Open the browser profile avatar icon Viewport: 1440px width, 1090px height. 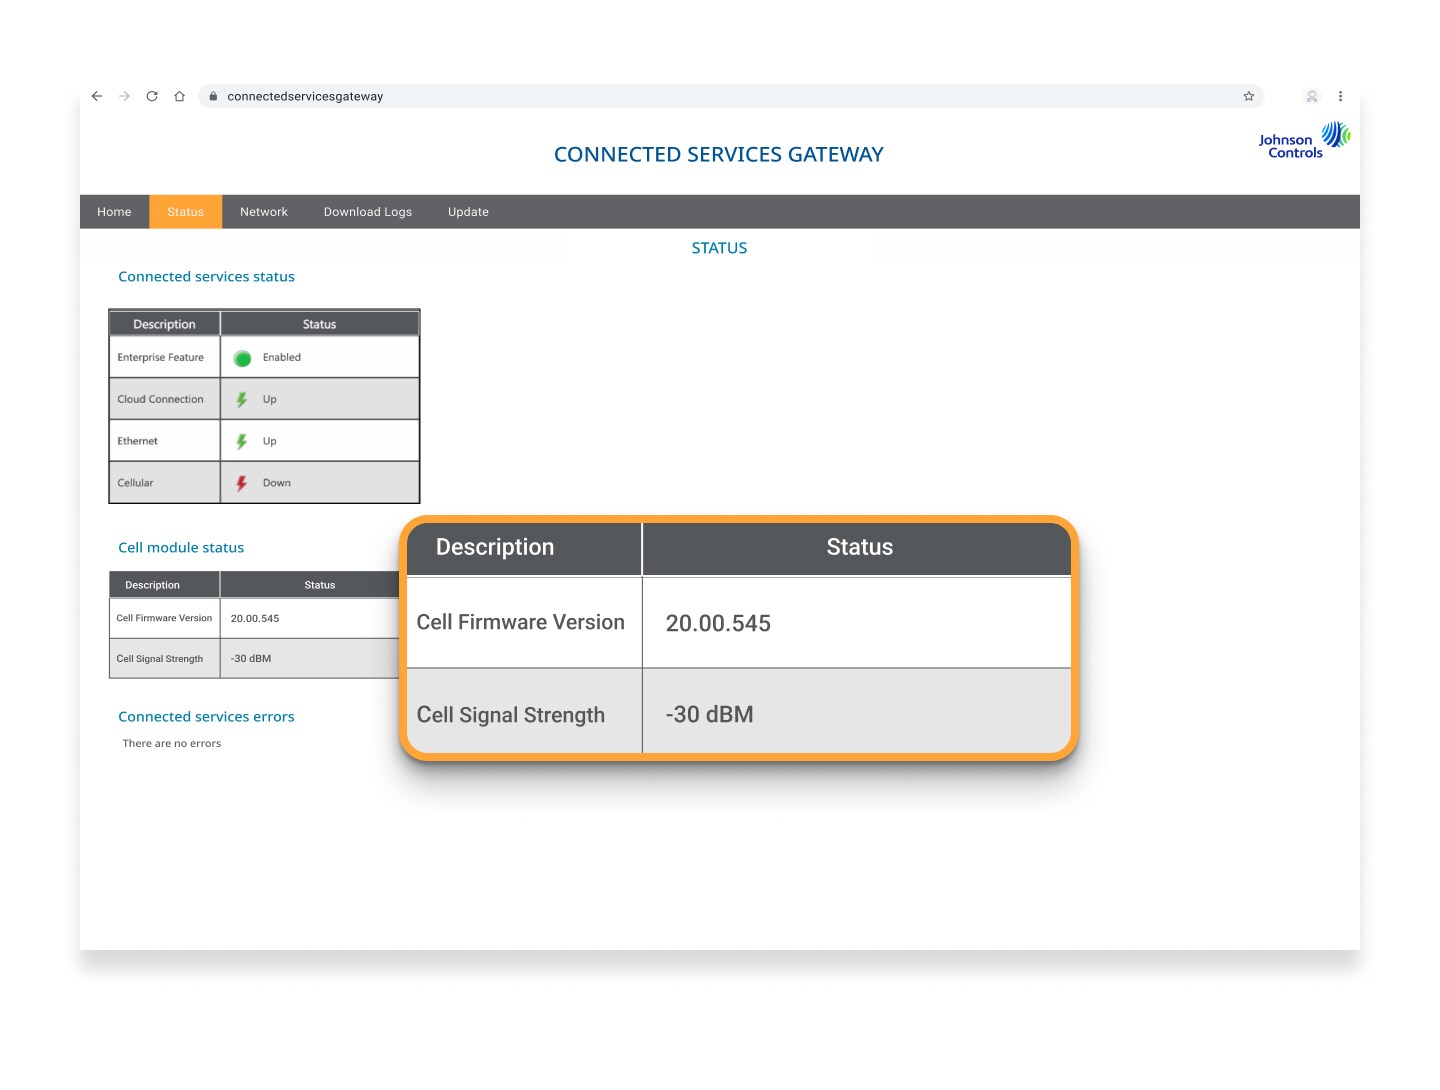point(1312,96)
